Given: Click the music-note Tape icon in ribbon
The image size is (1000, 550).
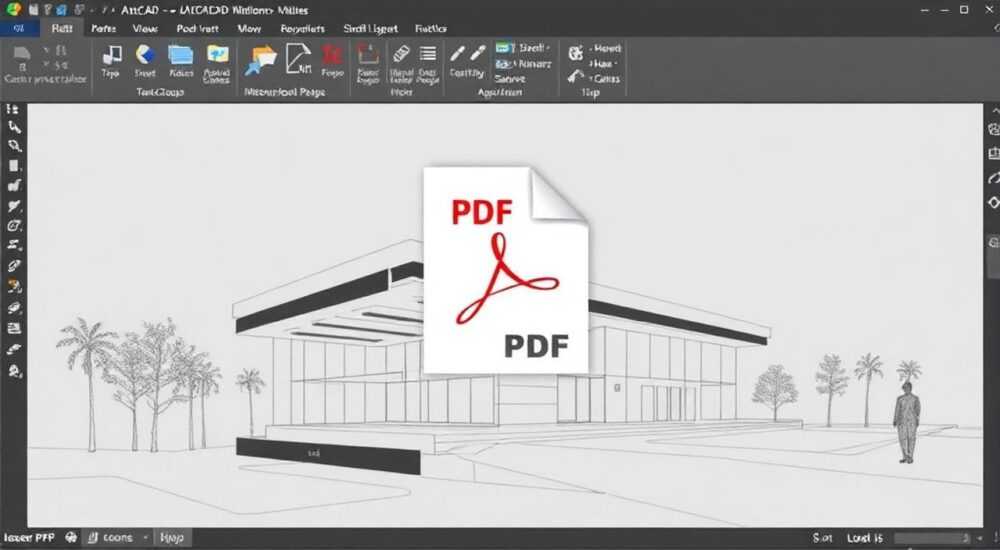Looking at the screenshot, I should (x=112, y=55).
